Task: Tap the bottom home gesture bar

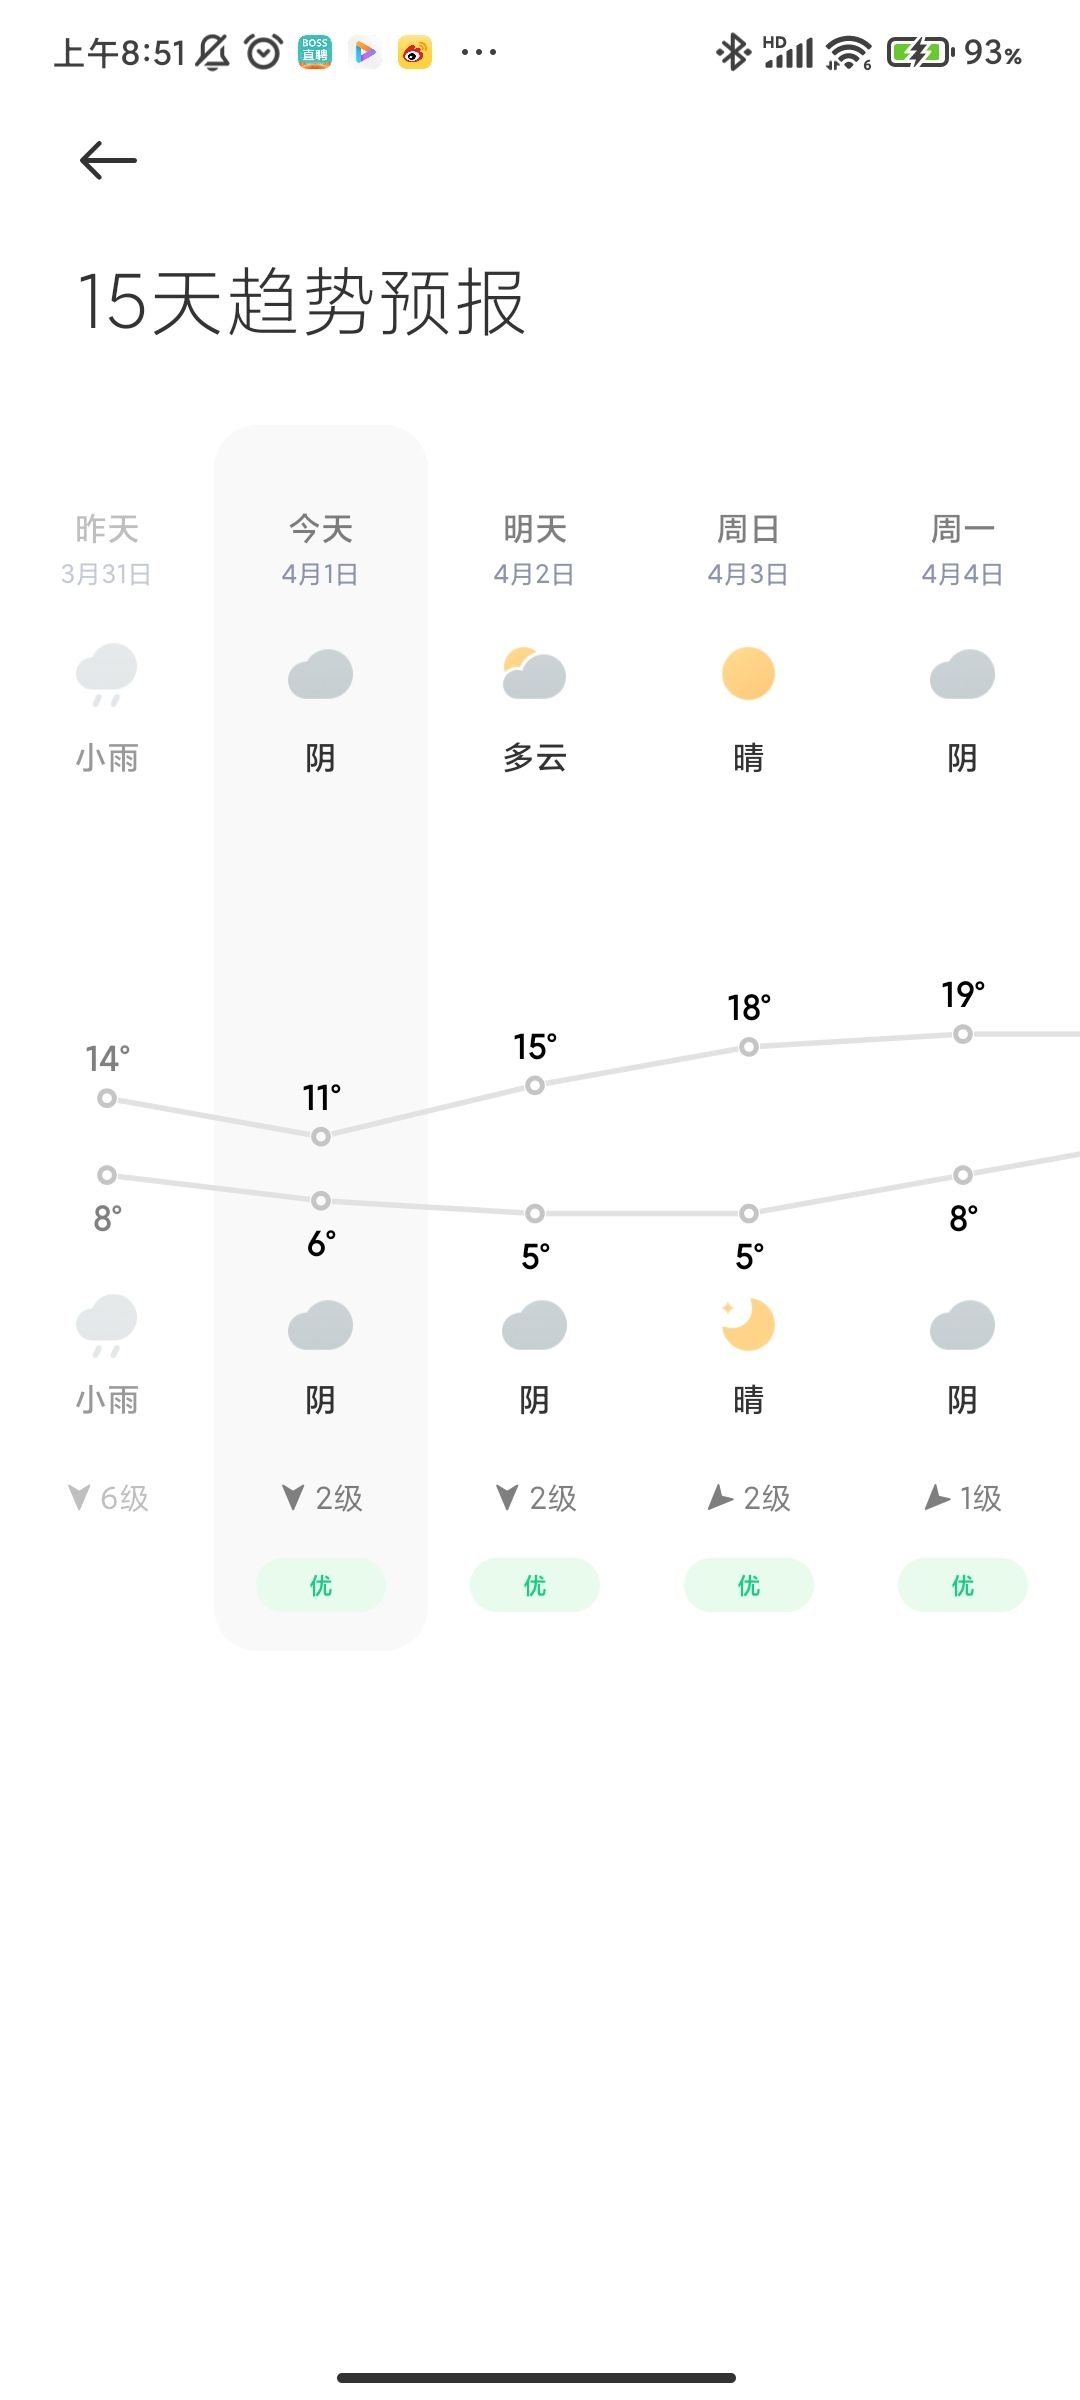Action: click(x=536, y=2377)
